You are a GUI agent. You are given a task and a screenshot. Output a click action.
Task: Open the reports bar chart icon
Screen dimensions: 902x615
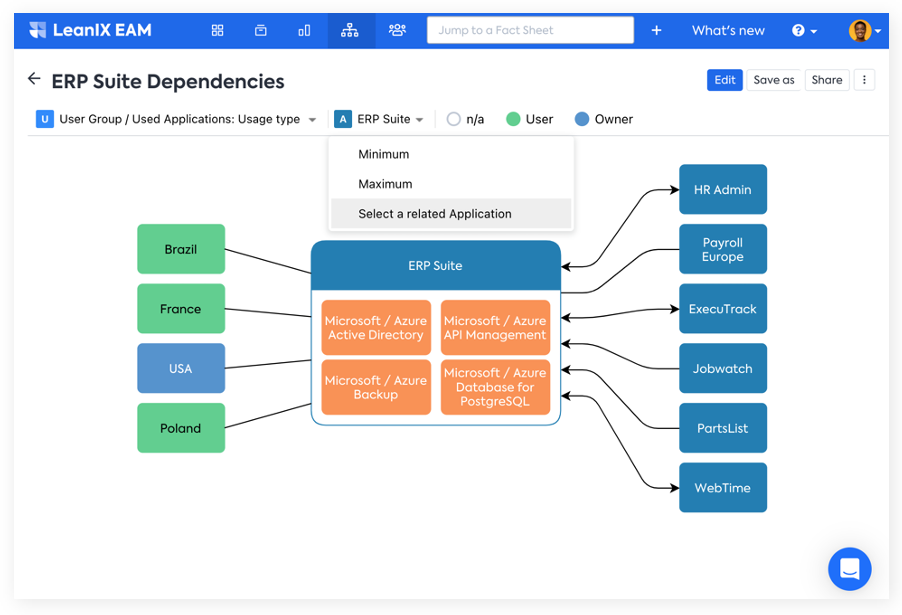coord(304,30)
